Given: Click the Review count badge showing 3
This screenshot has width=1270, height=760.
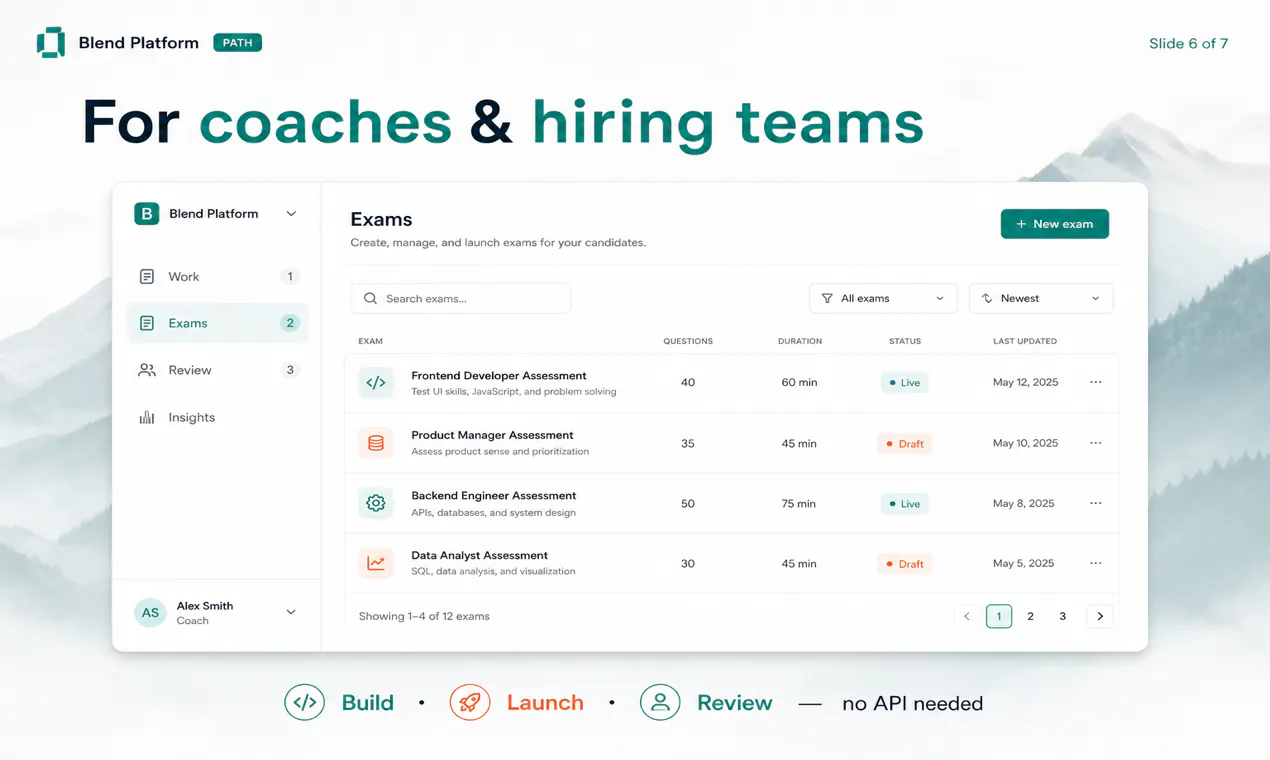Looking at the screenshot, I should (290, 370).
